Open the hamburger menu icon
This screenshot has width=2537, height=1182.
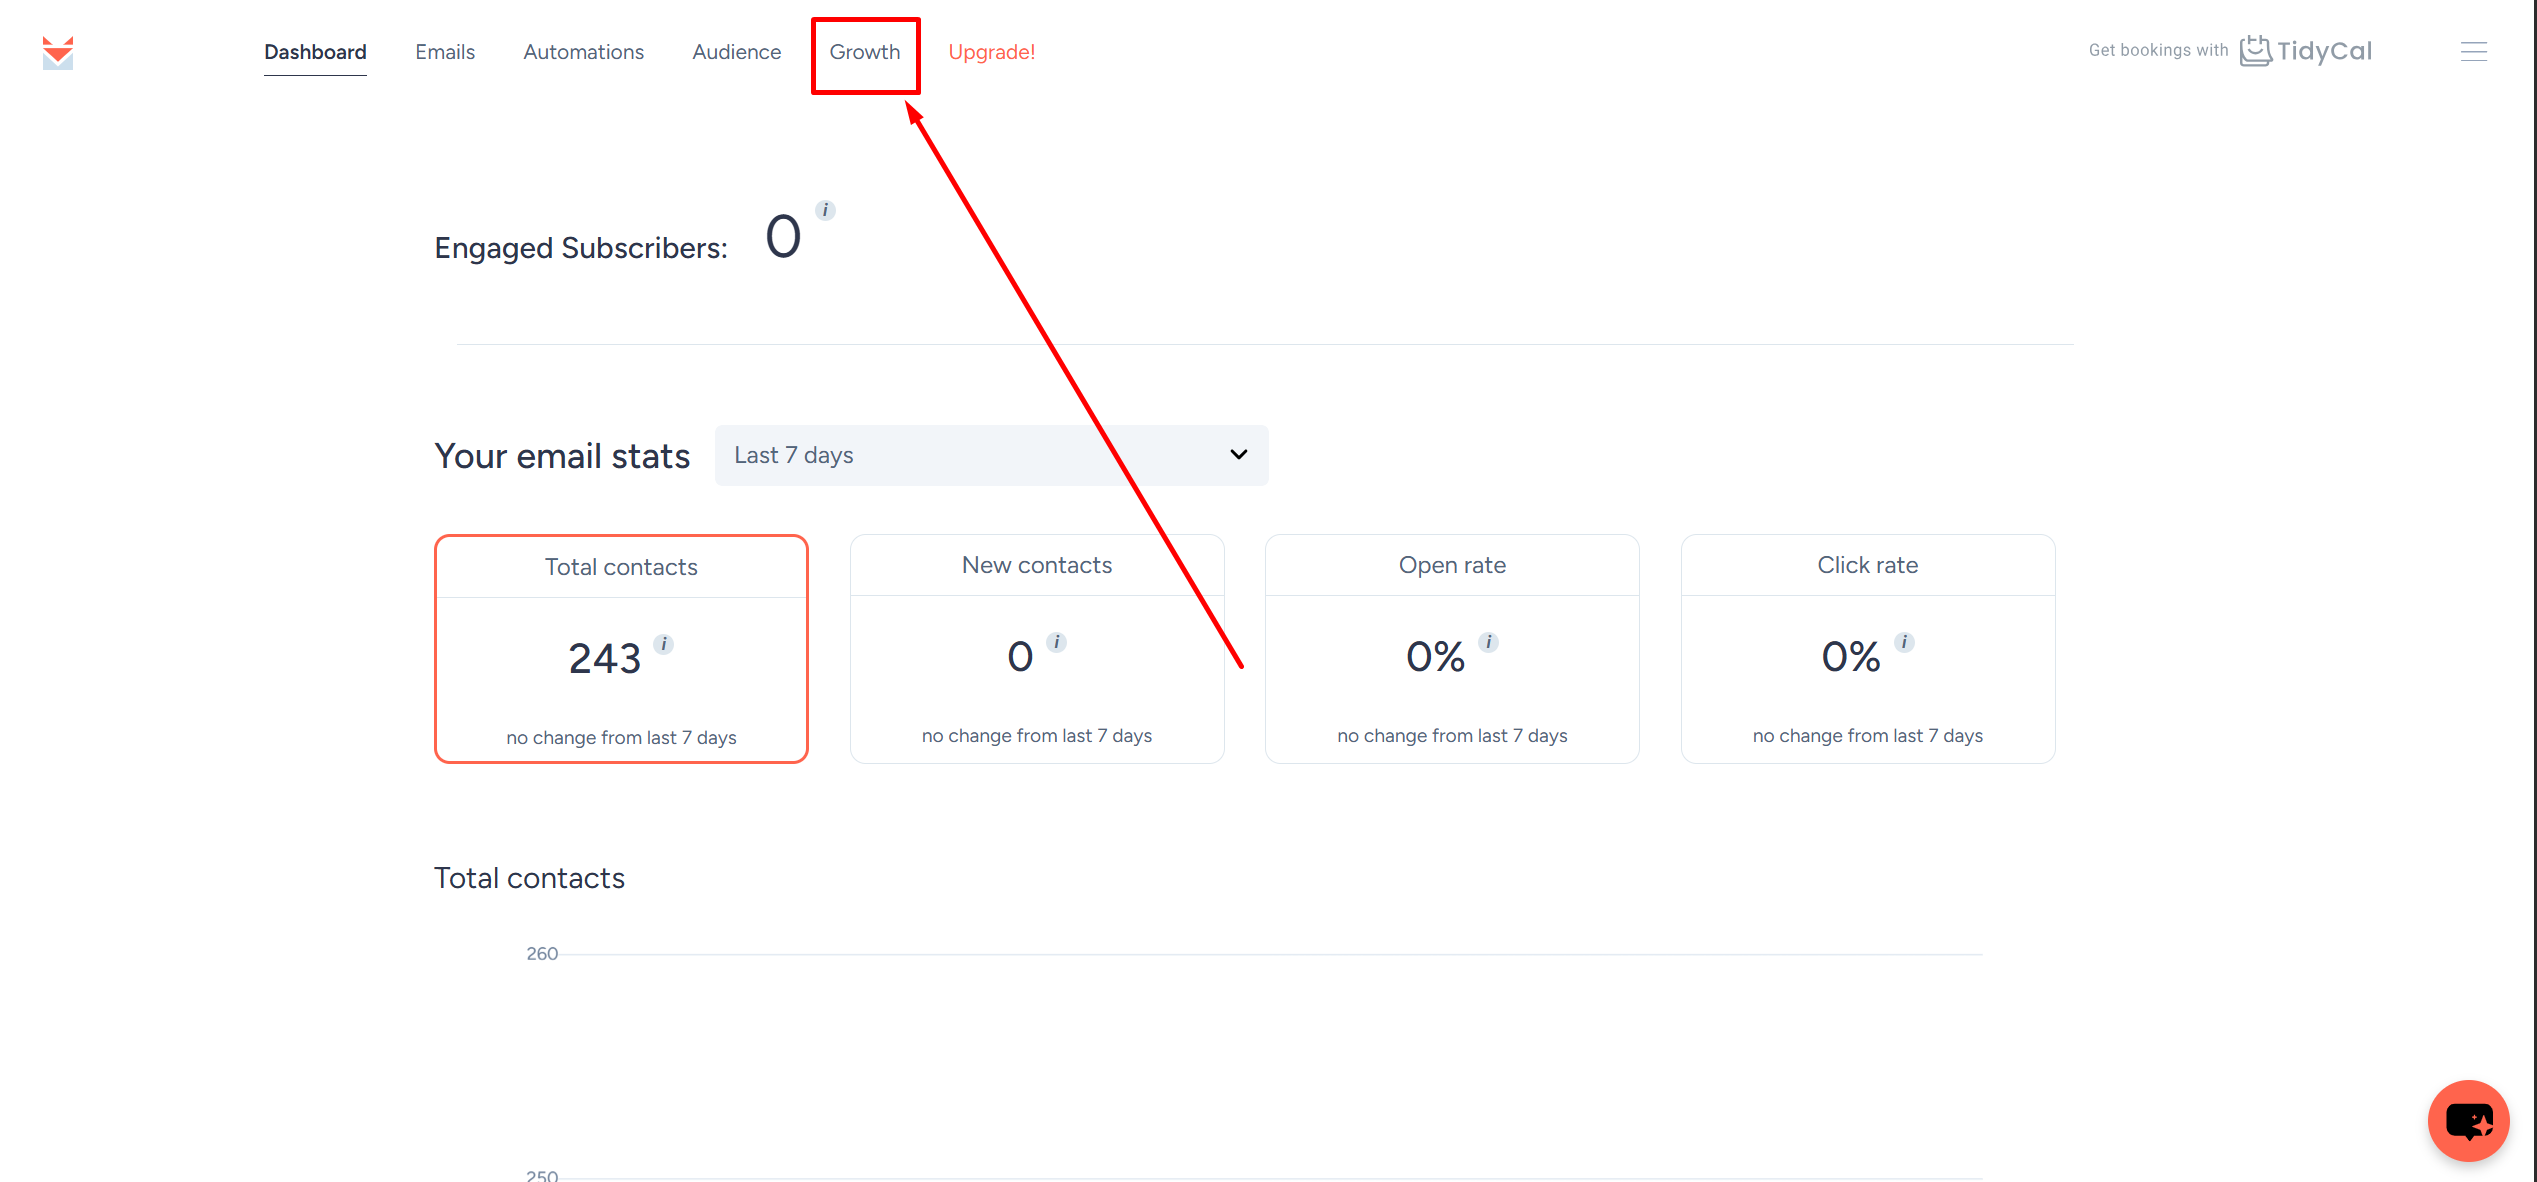pos(2473,52)
